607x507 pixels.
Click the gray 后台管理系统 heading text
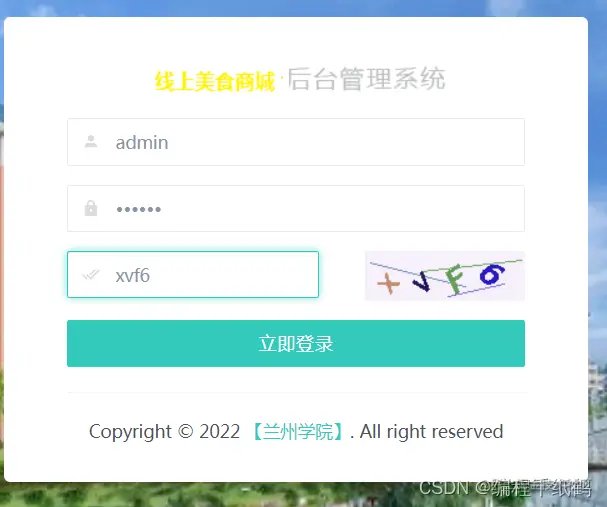click(367, 79)
